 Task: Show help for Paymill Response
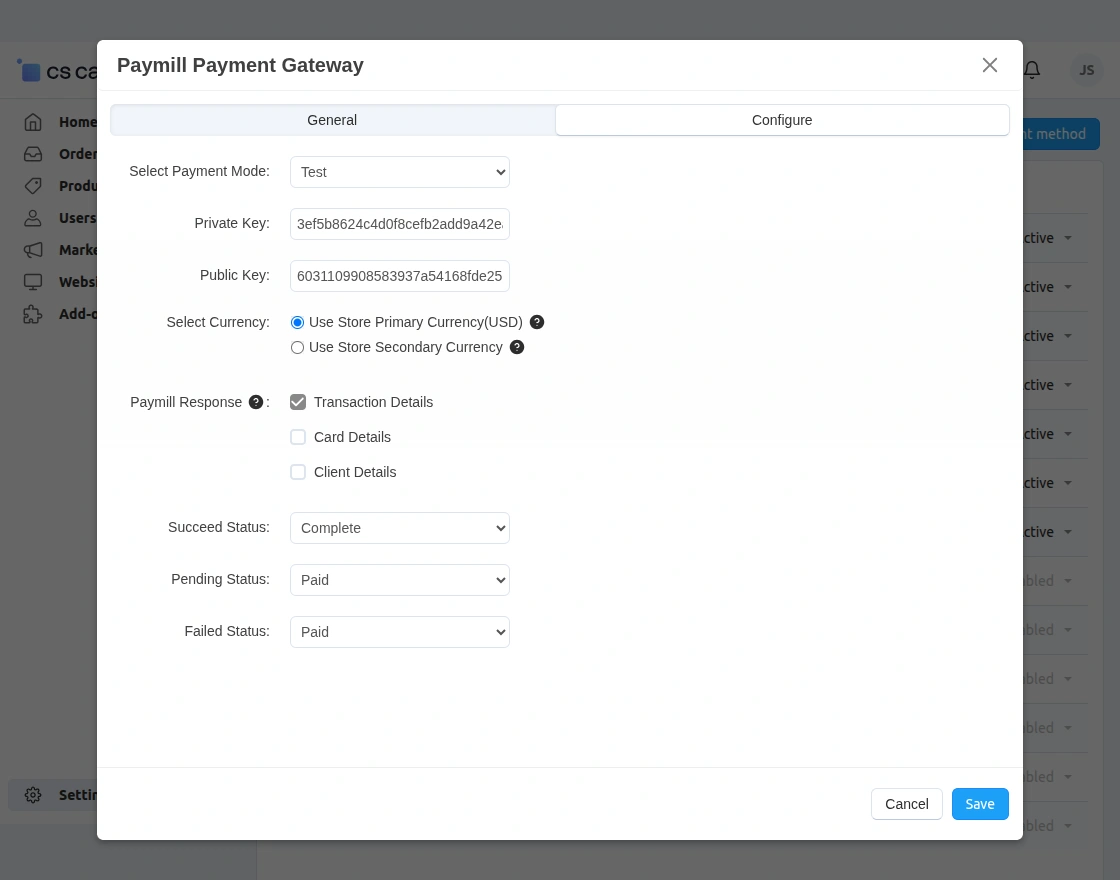[x=256, y=402]
